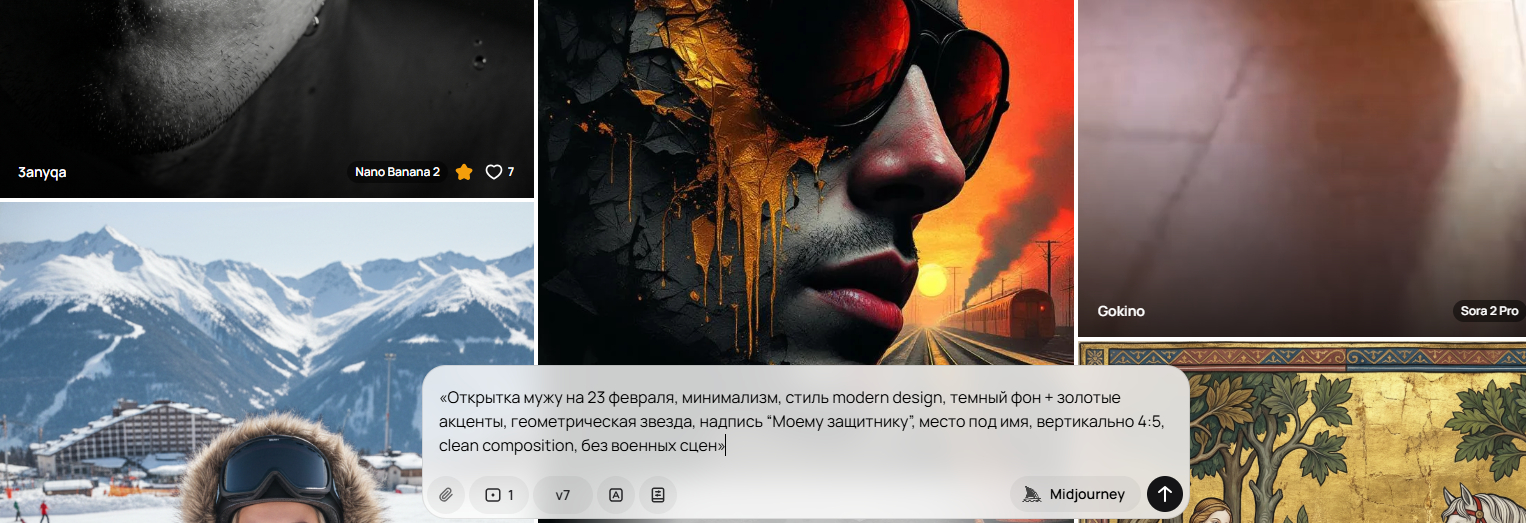
Task: Click the like count 7
Action: click(511, 172)
